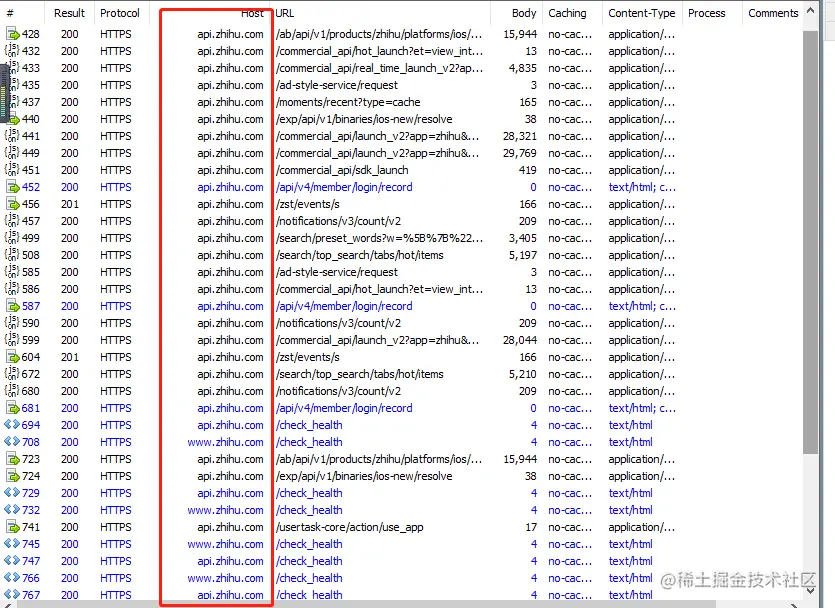Click body size 5,210 in row 672
This screenshot has width=835, height=608.
[x=522, y=374]
